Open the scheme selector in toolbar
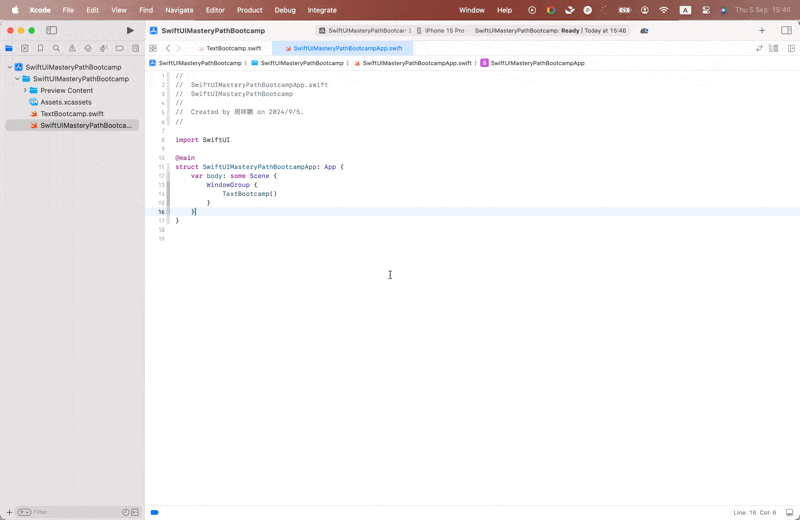800x520 pixels. (365, 31)
